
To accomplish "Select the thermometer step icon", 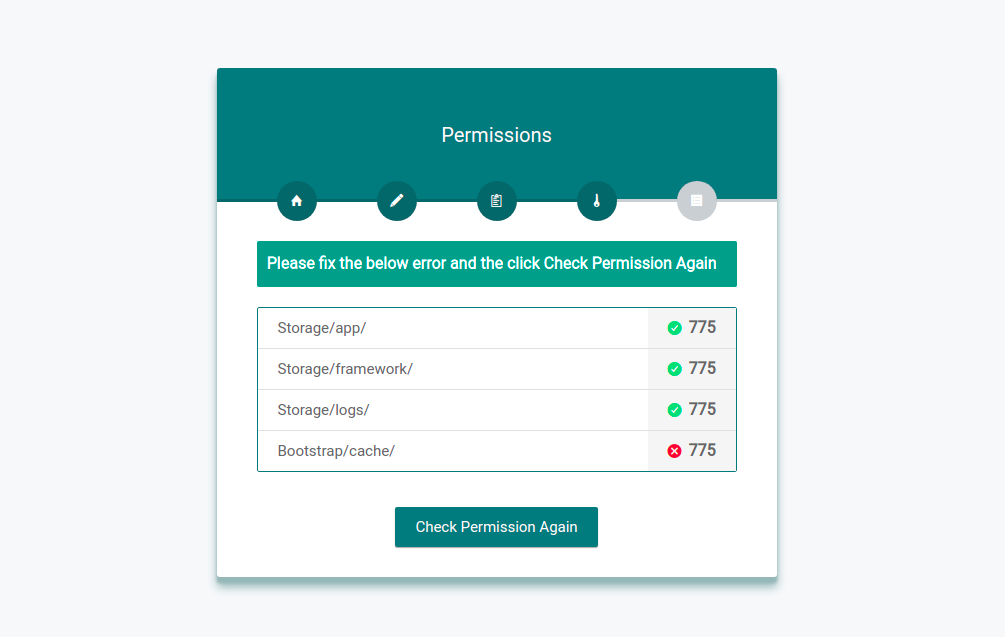I will point(597,201).
